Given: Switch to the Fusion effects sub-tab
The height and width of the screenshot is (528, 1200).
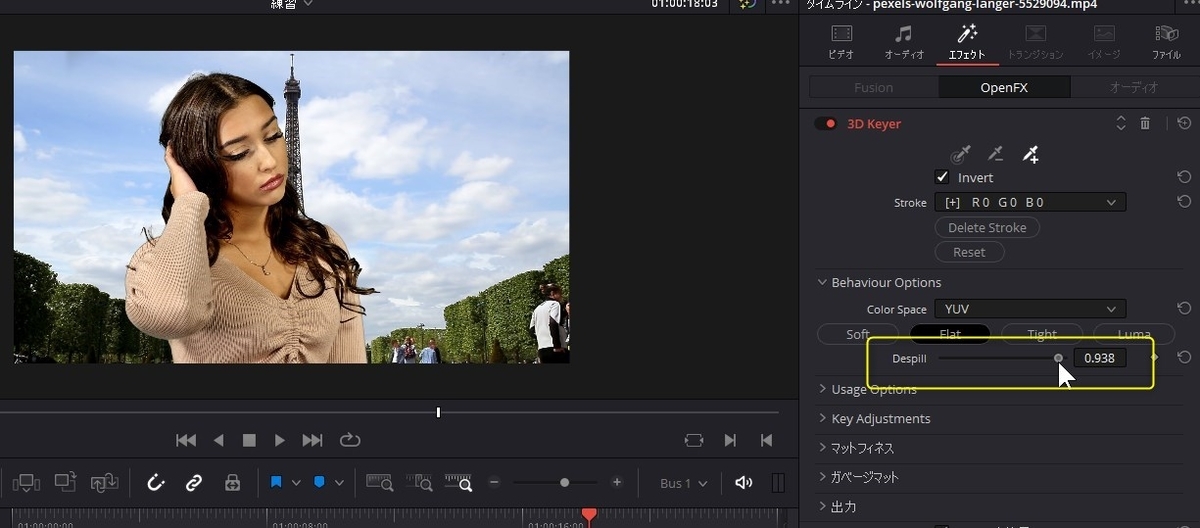Looking at the screenshot, I should (x=873, y=87).
